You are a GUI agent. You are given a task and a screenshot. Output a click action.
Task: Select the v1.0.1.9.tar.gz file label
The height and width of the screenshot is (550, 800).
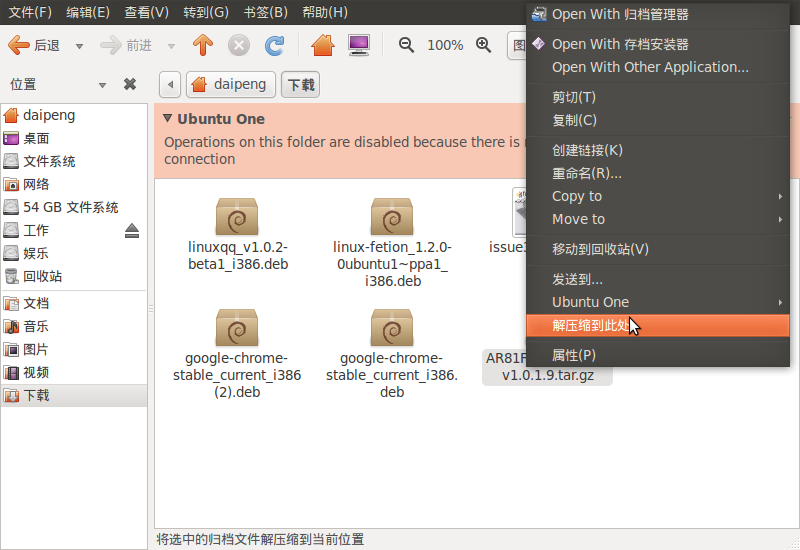(547, 375)
